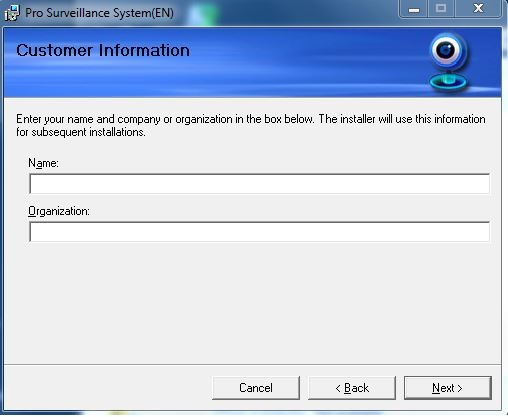Click the empty grey area below Organization field
Viewport: 508px width, 417px height.
tap(253, 300)
